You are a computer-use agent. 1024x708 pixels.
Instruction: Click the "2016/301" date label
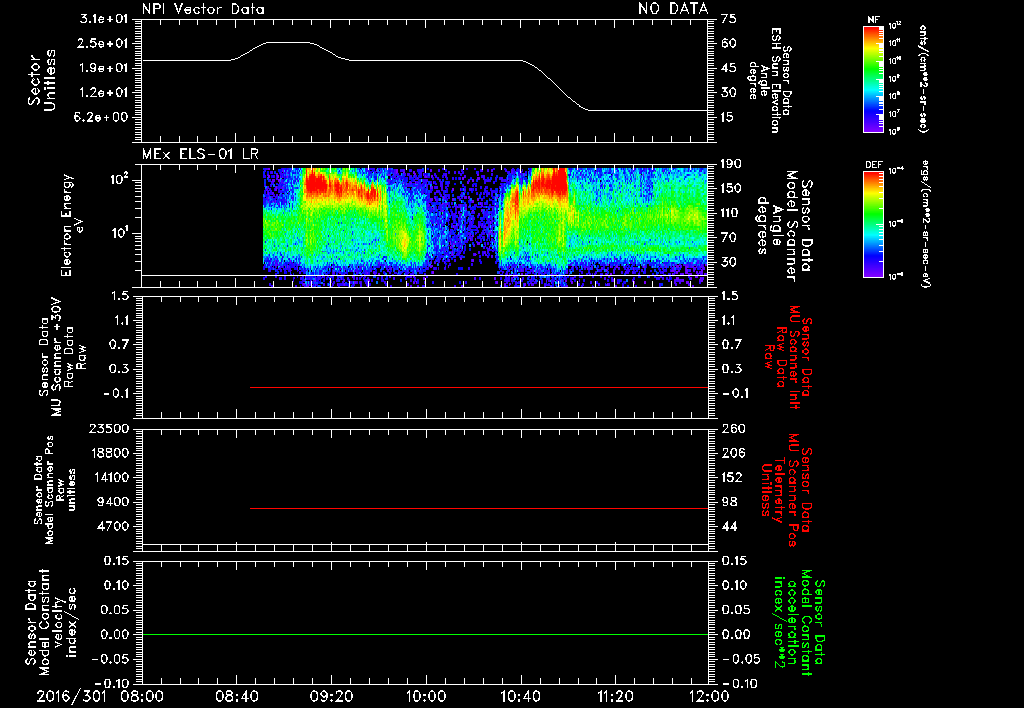[x=71, y=696]
